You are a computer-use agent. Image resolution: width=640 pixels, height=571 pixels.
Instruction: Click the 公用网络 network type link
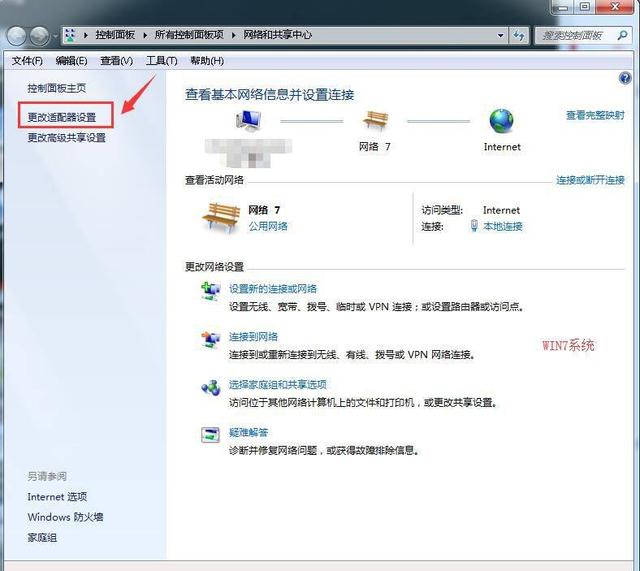pos(268,226)
